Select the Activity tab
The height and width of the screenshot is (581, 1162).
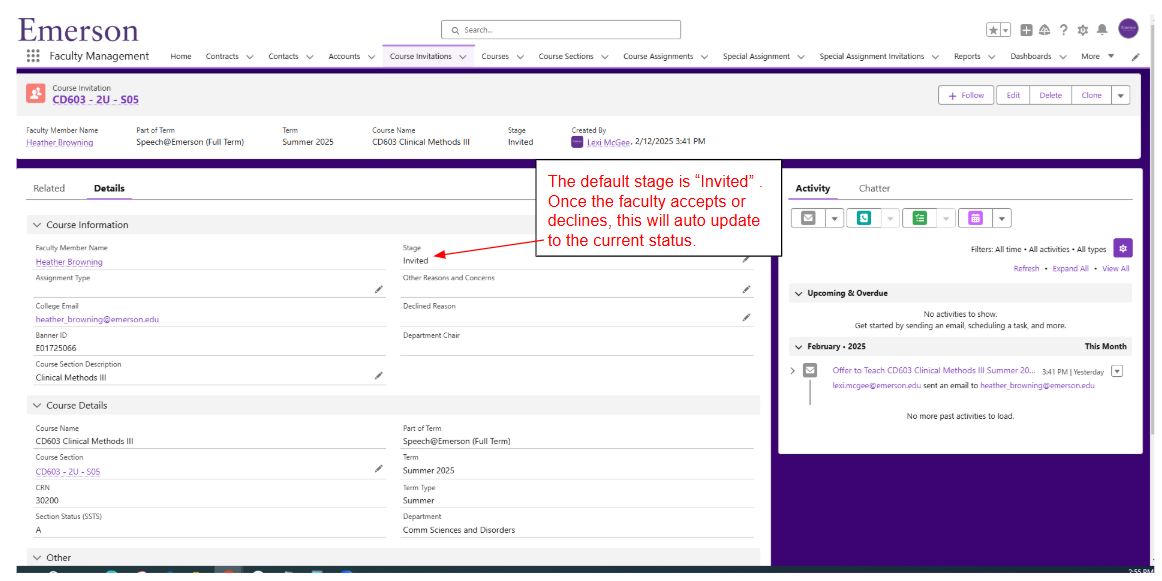pos(812,188)
